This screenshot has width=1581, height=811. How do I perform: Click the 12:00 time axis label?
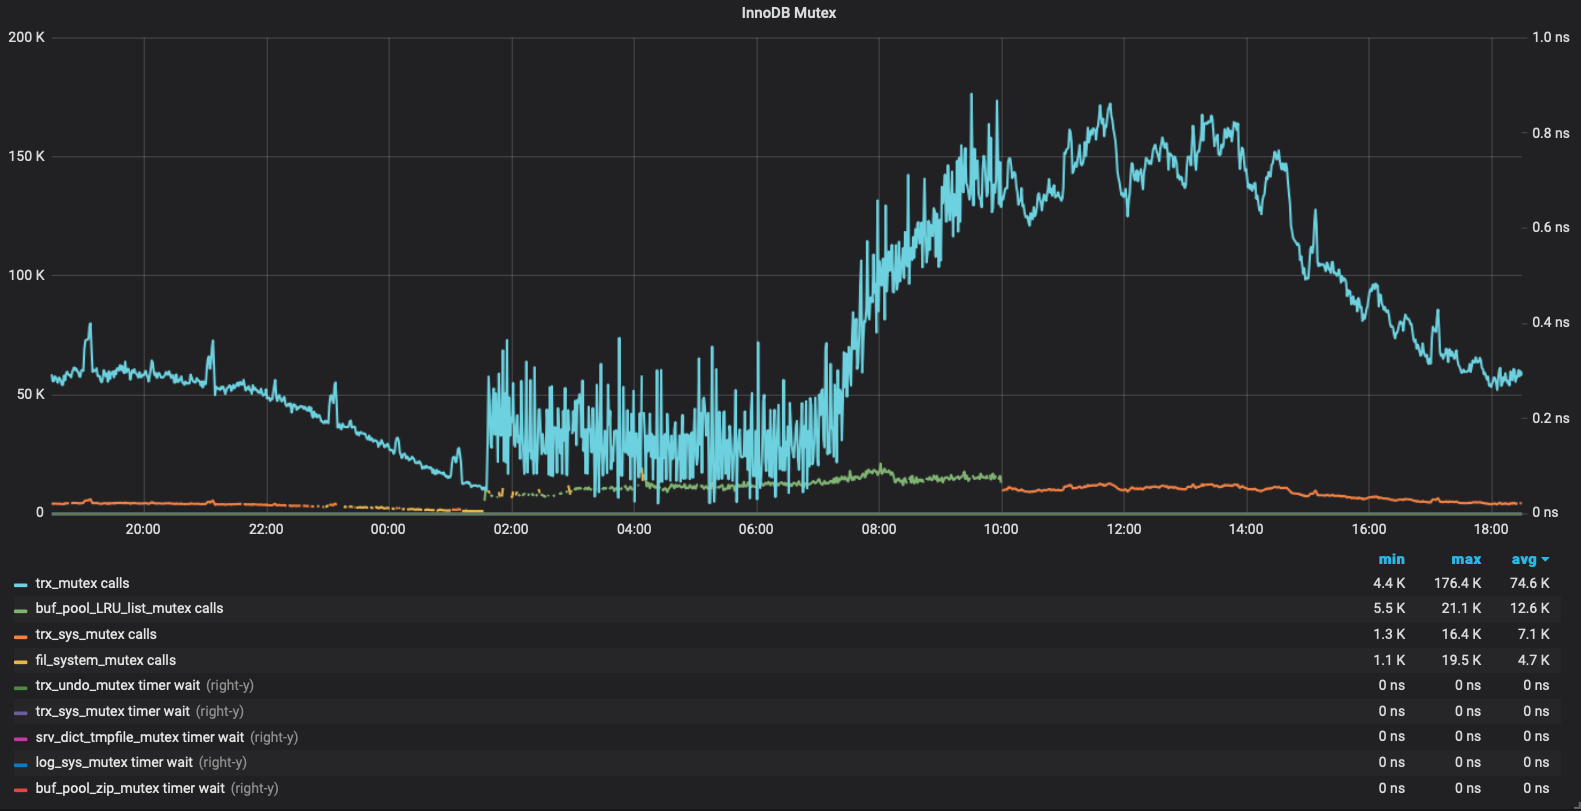tap(1124, 529)
